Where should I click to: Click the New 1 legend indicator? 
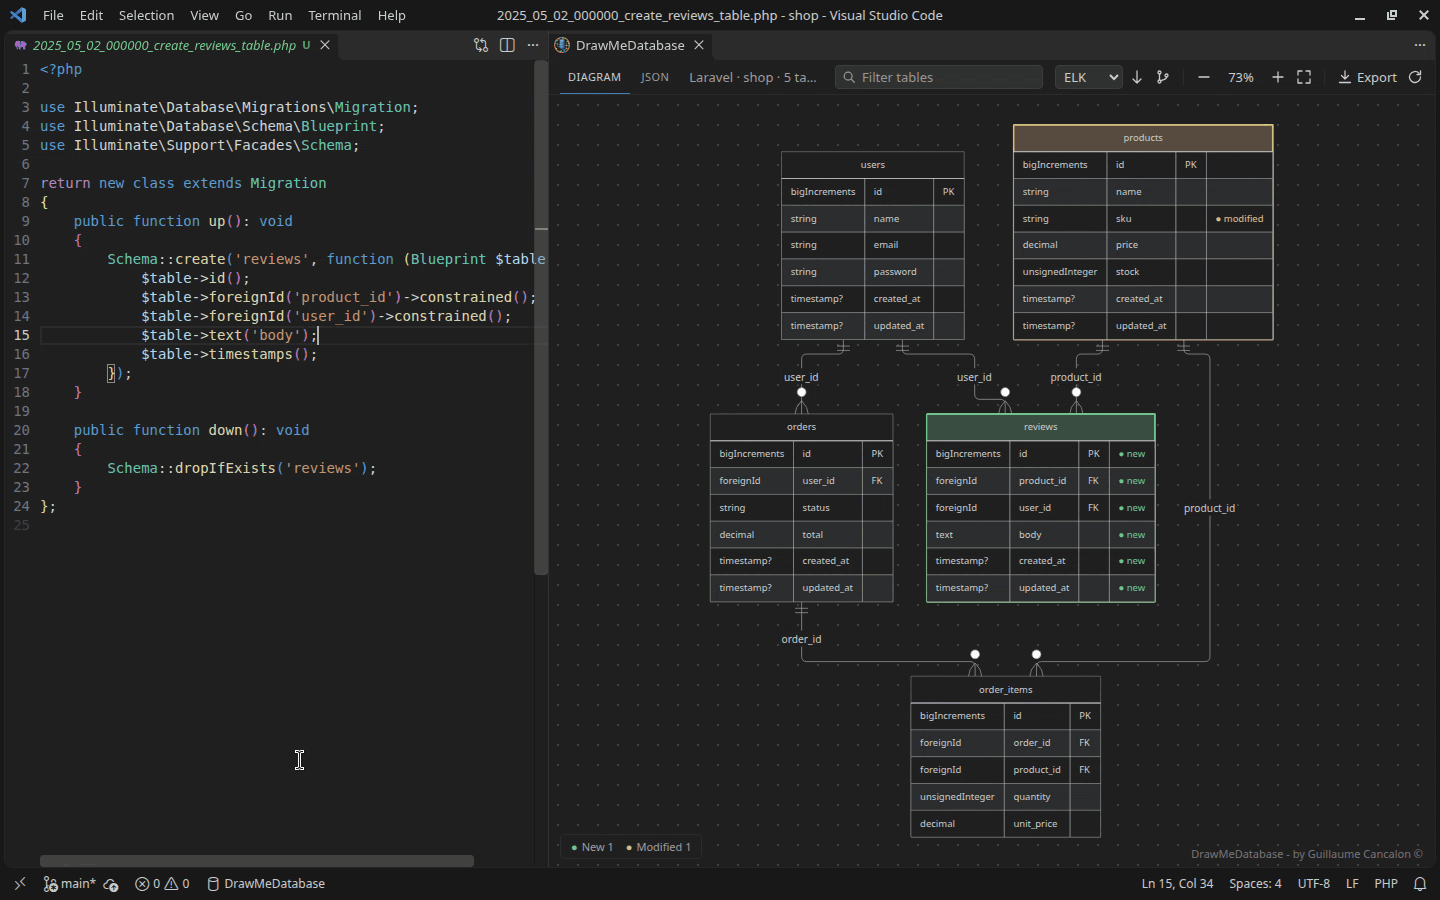pos(592,847)
